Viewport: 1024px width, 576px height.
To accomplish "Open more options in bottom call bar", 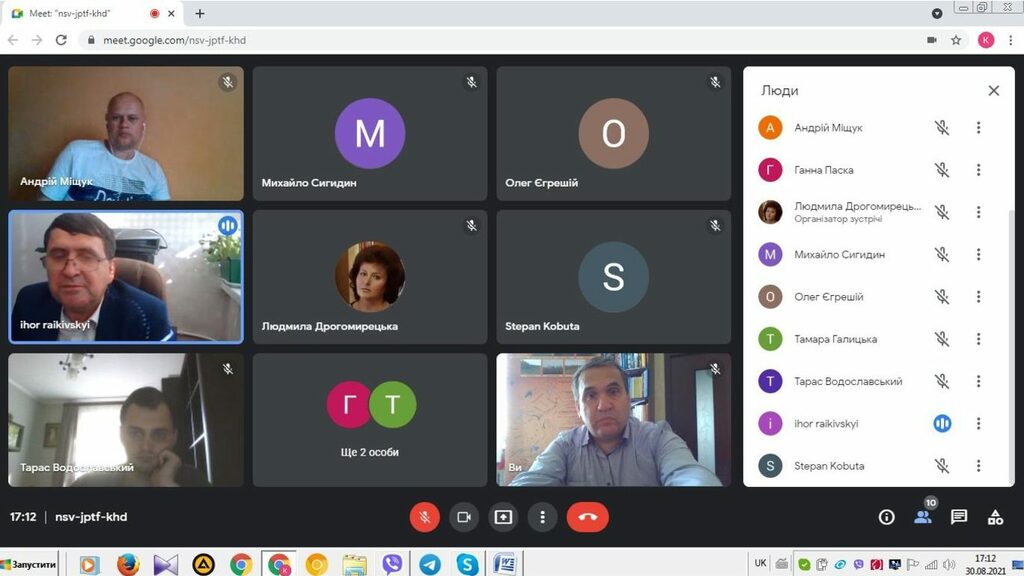I will [542, 517].
